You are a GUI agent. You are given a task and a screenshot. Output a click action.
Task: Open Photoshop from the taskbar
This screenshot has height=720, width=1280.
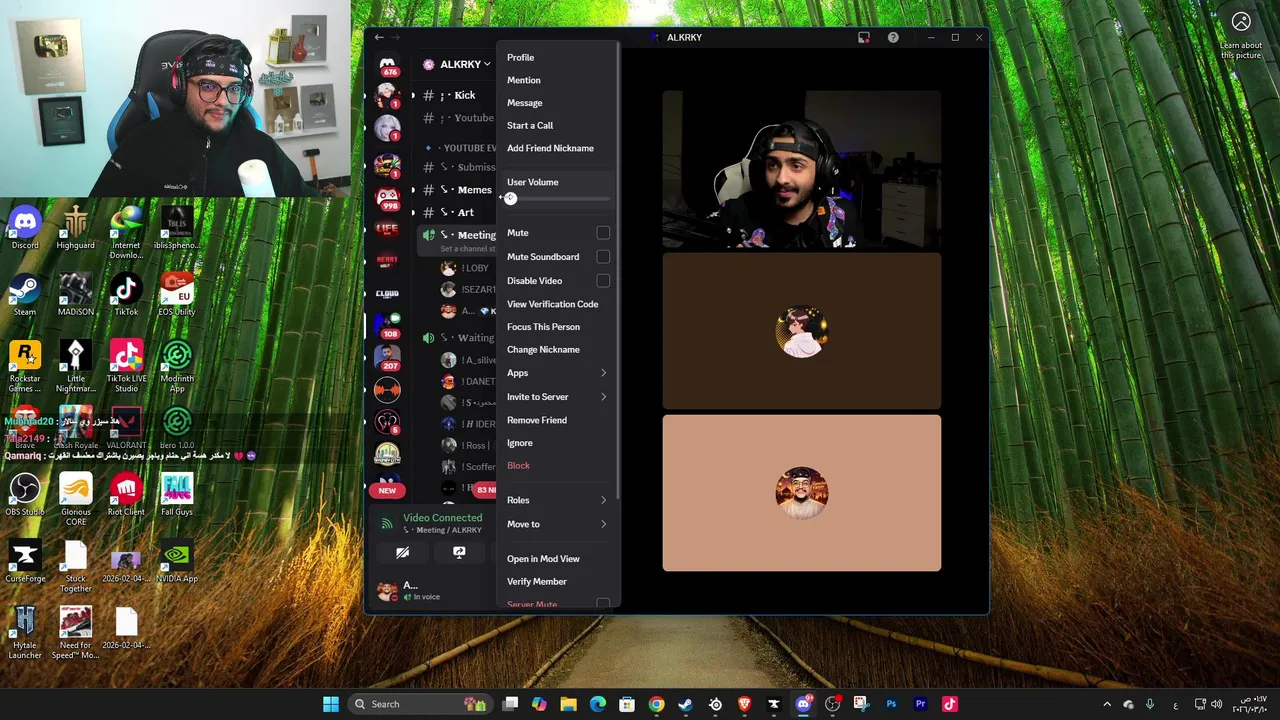point(891,704)
